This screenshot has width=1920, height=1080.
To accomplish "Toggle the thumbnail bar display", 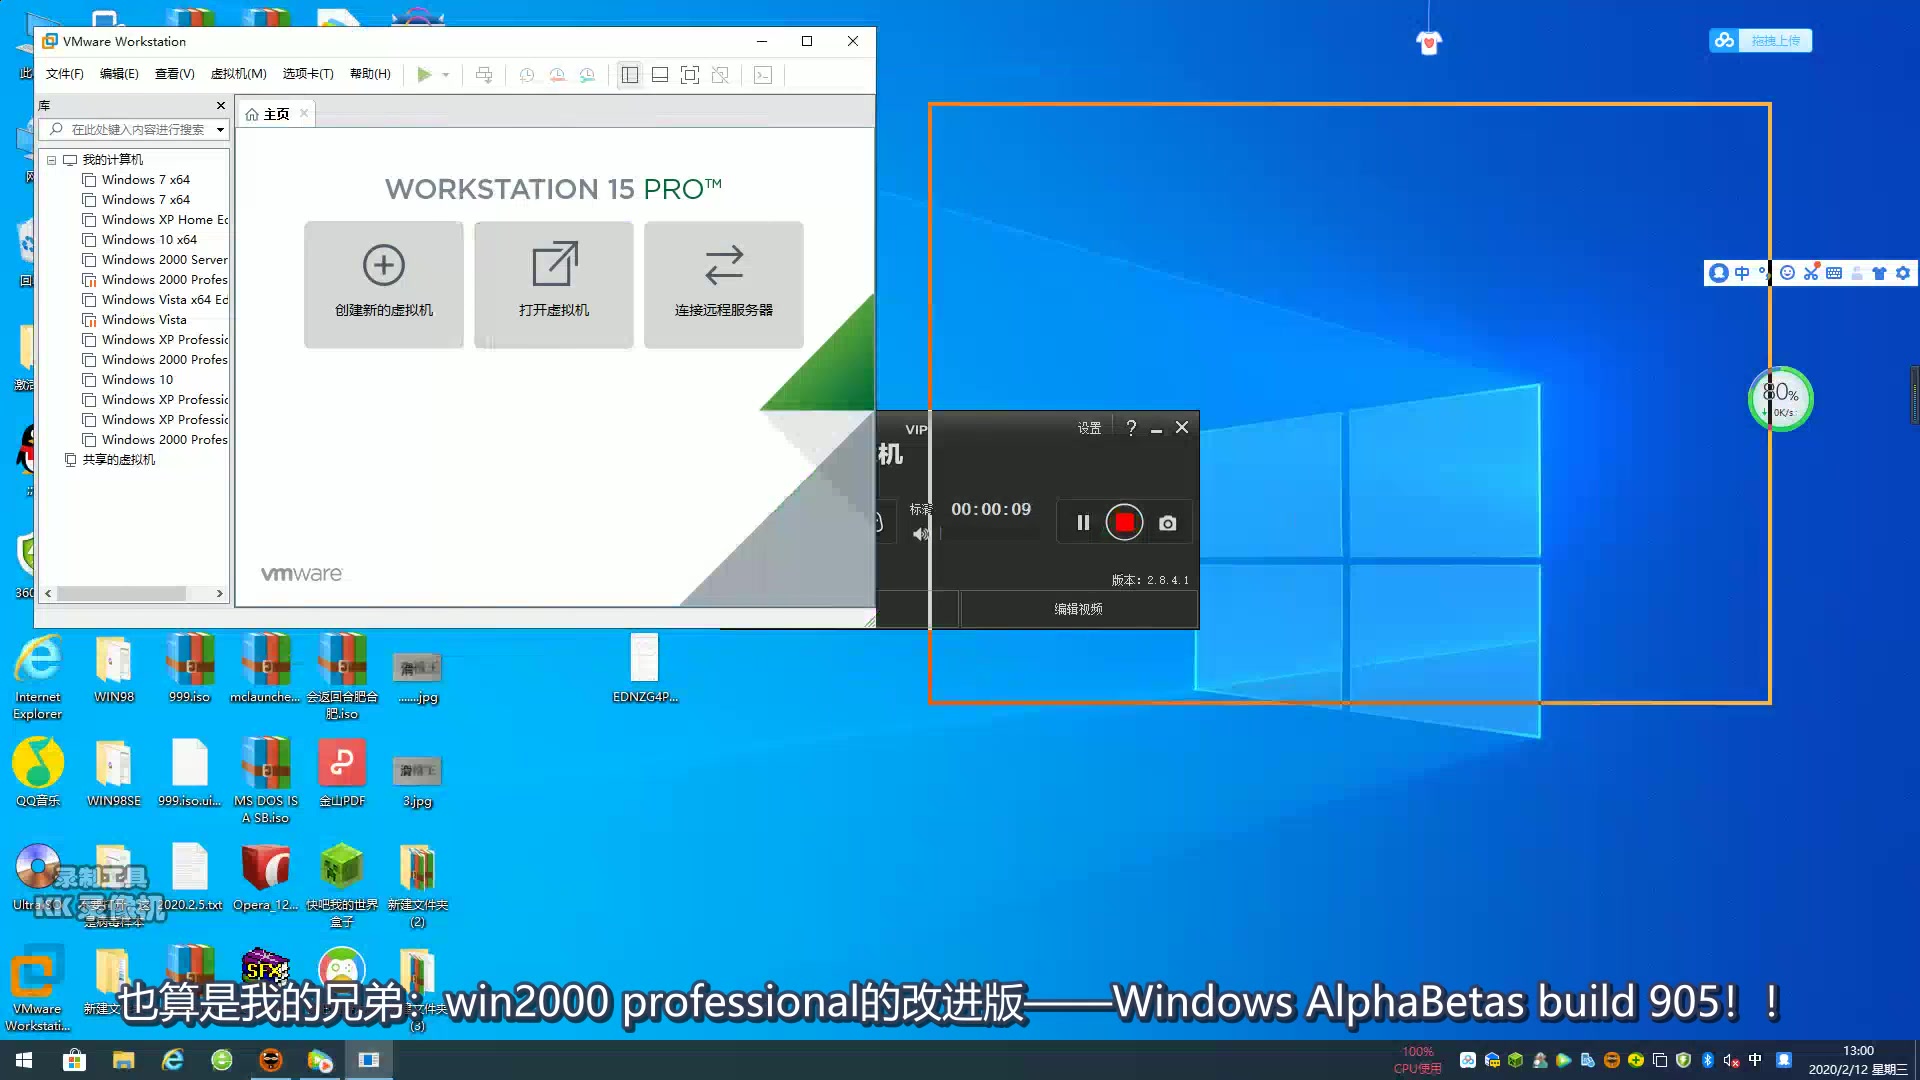I will pyautogui.click(x=660, y=74).
